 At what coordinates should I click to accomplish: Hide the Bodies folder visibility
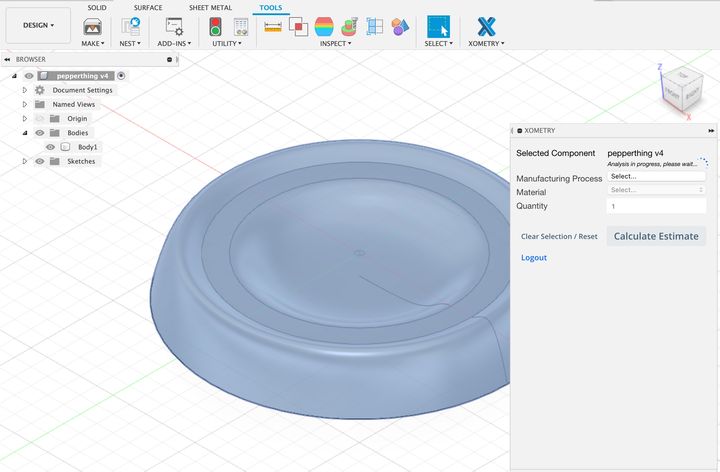click(41, 132)
